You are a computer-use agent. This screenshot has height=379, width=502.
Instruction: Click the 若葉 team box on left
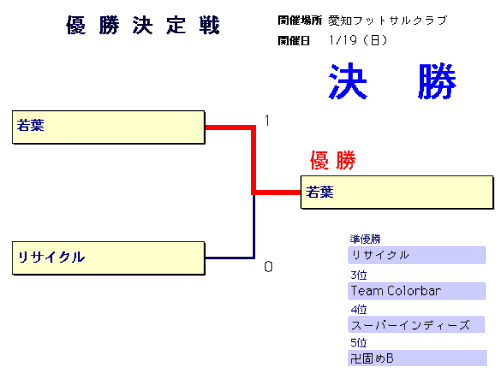coord(109,127)
